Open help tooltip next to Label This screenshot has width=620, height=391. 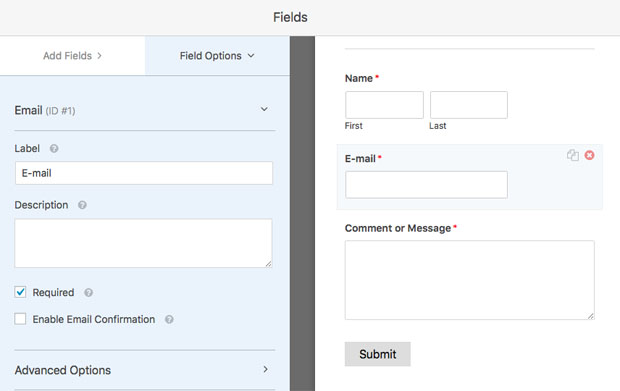54,149
